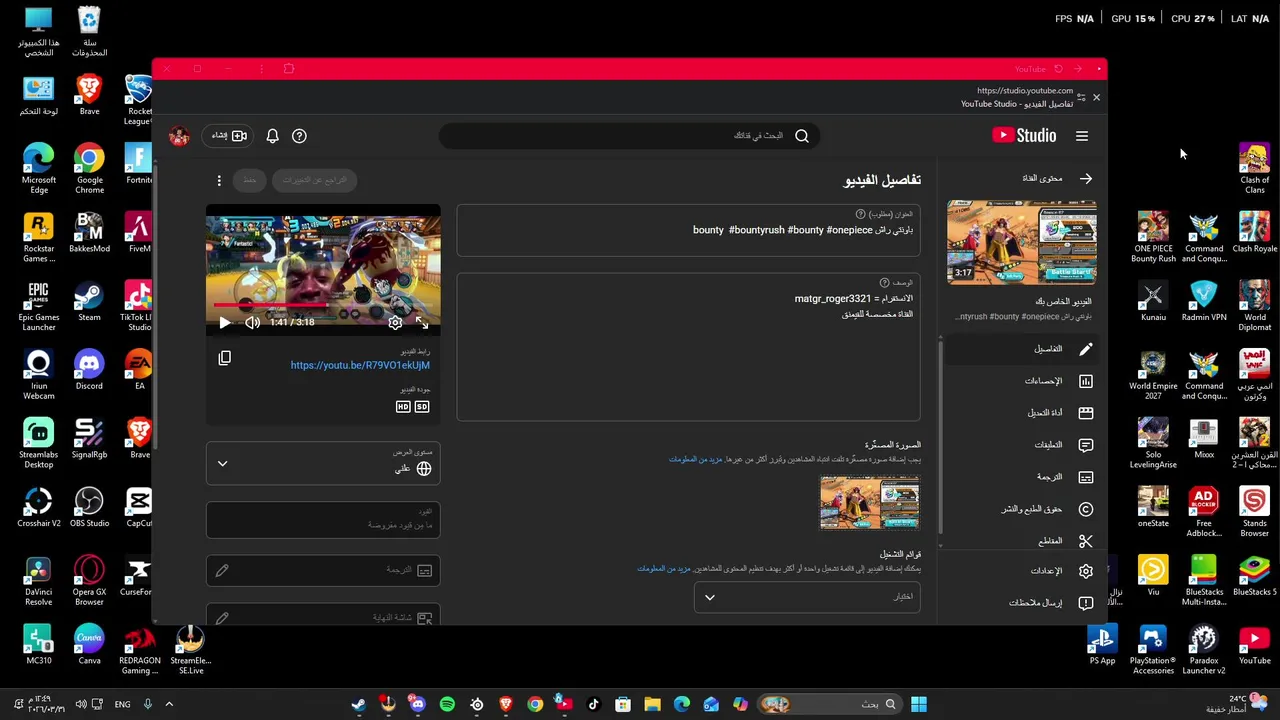The height and width of the screenshot is (720, 1280).
Task: Click the video progress bar
Action: (x=323, y=305)
